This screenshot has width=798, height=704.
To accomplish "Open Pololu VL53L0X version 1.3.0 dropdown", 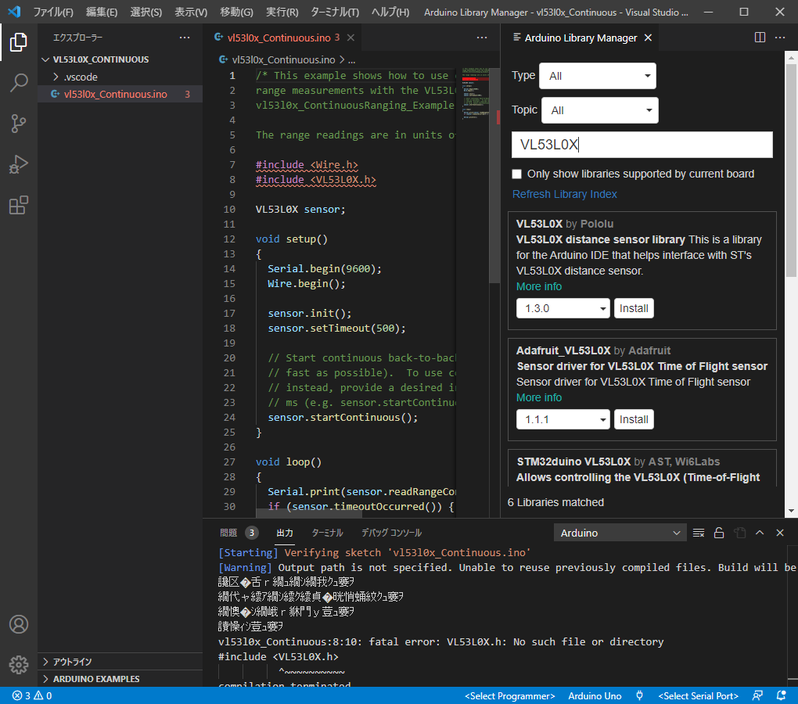I will click(562, 308).
